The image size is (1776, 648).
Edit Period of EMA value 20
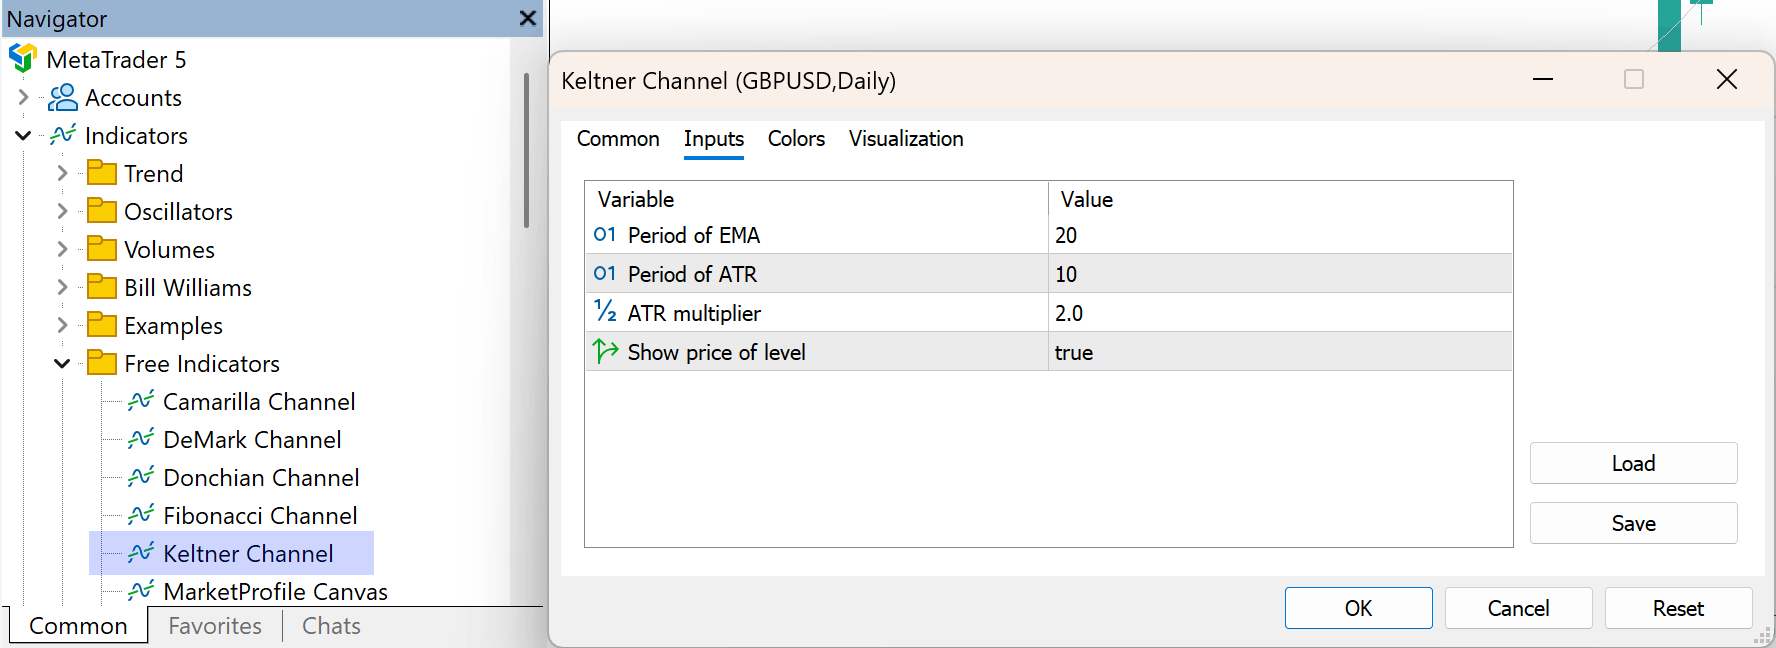1280,235
